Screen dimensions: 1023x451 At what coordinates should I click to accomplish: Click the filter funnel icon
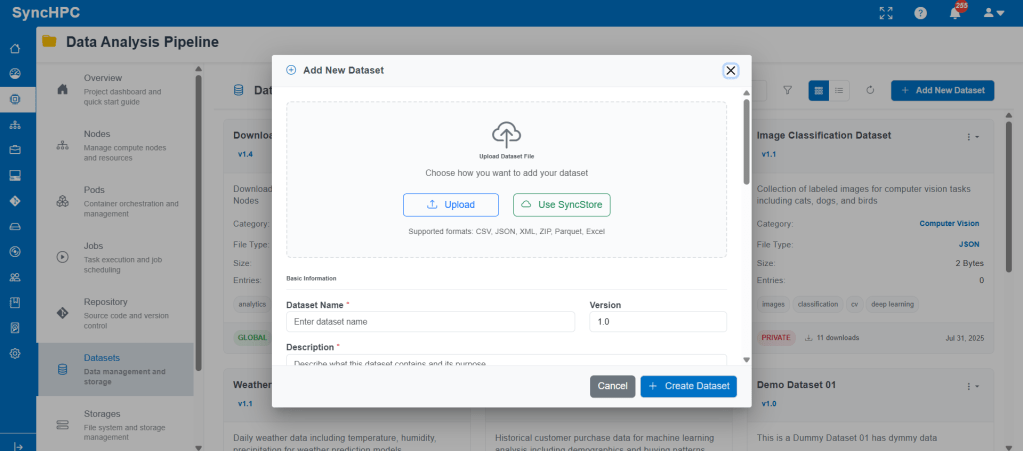point(787,90)
